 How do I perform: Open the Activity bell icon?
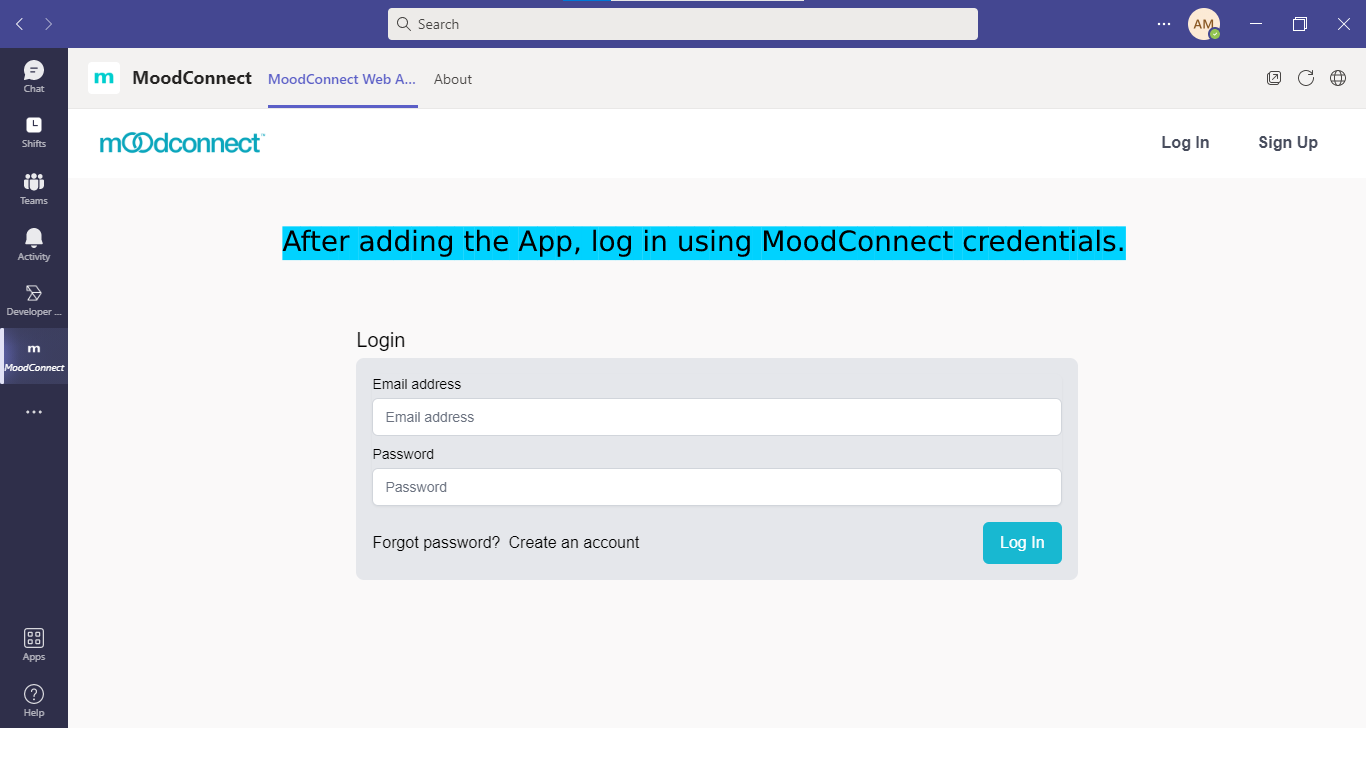[34, 243]
